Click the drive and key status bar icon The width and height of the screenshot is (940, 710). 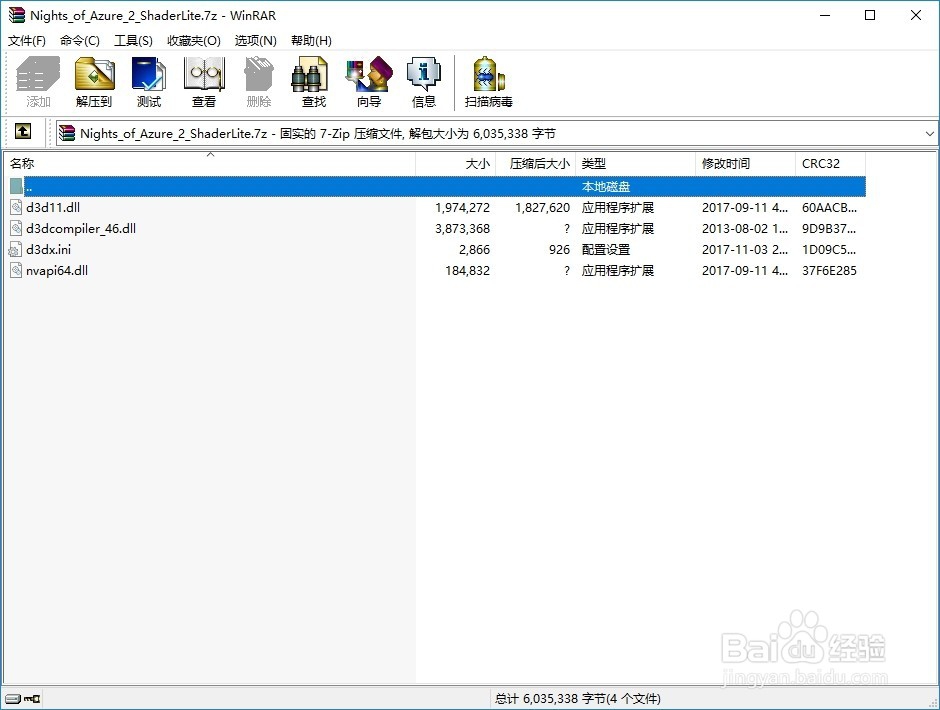click(x=22, y=699)
